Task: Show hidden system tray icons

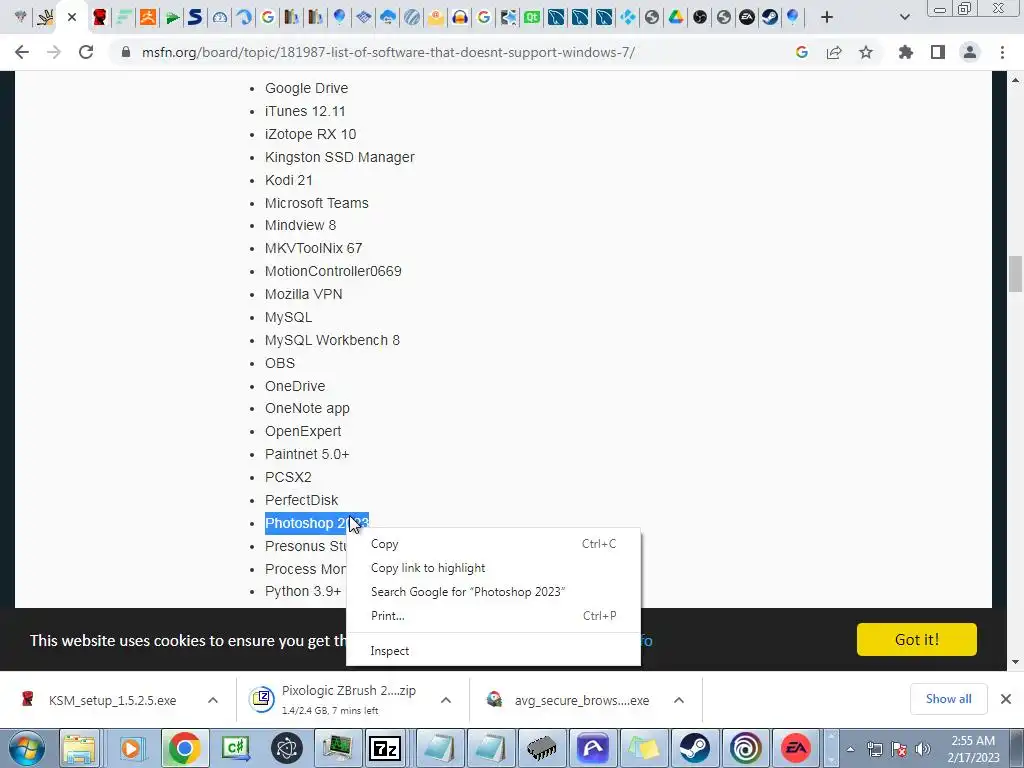Action: 850,749
